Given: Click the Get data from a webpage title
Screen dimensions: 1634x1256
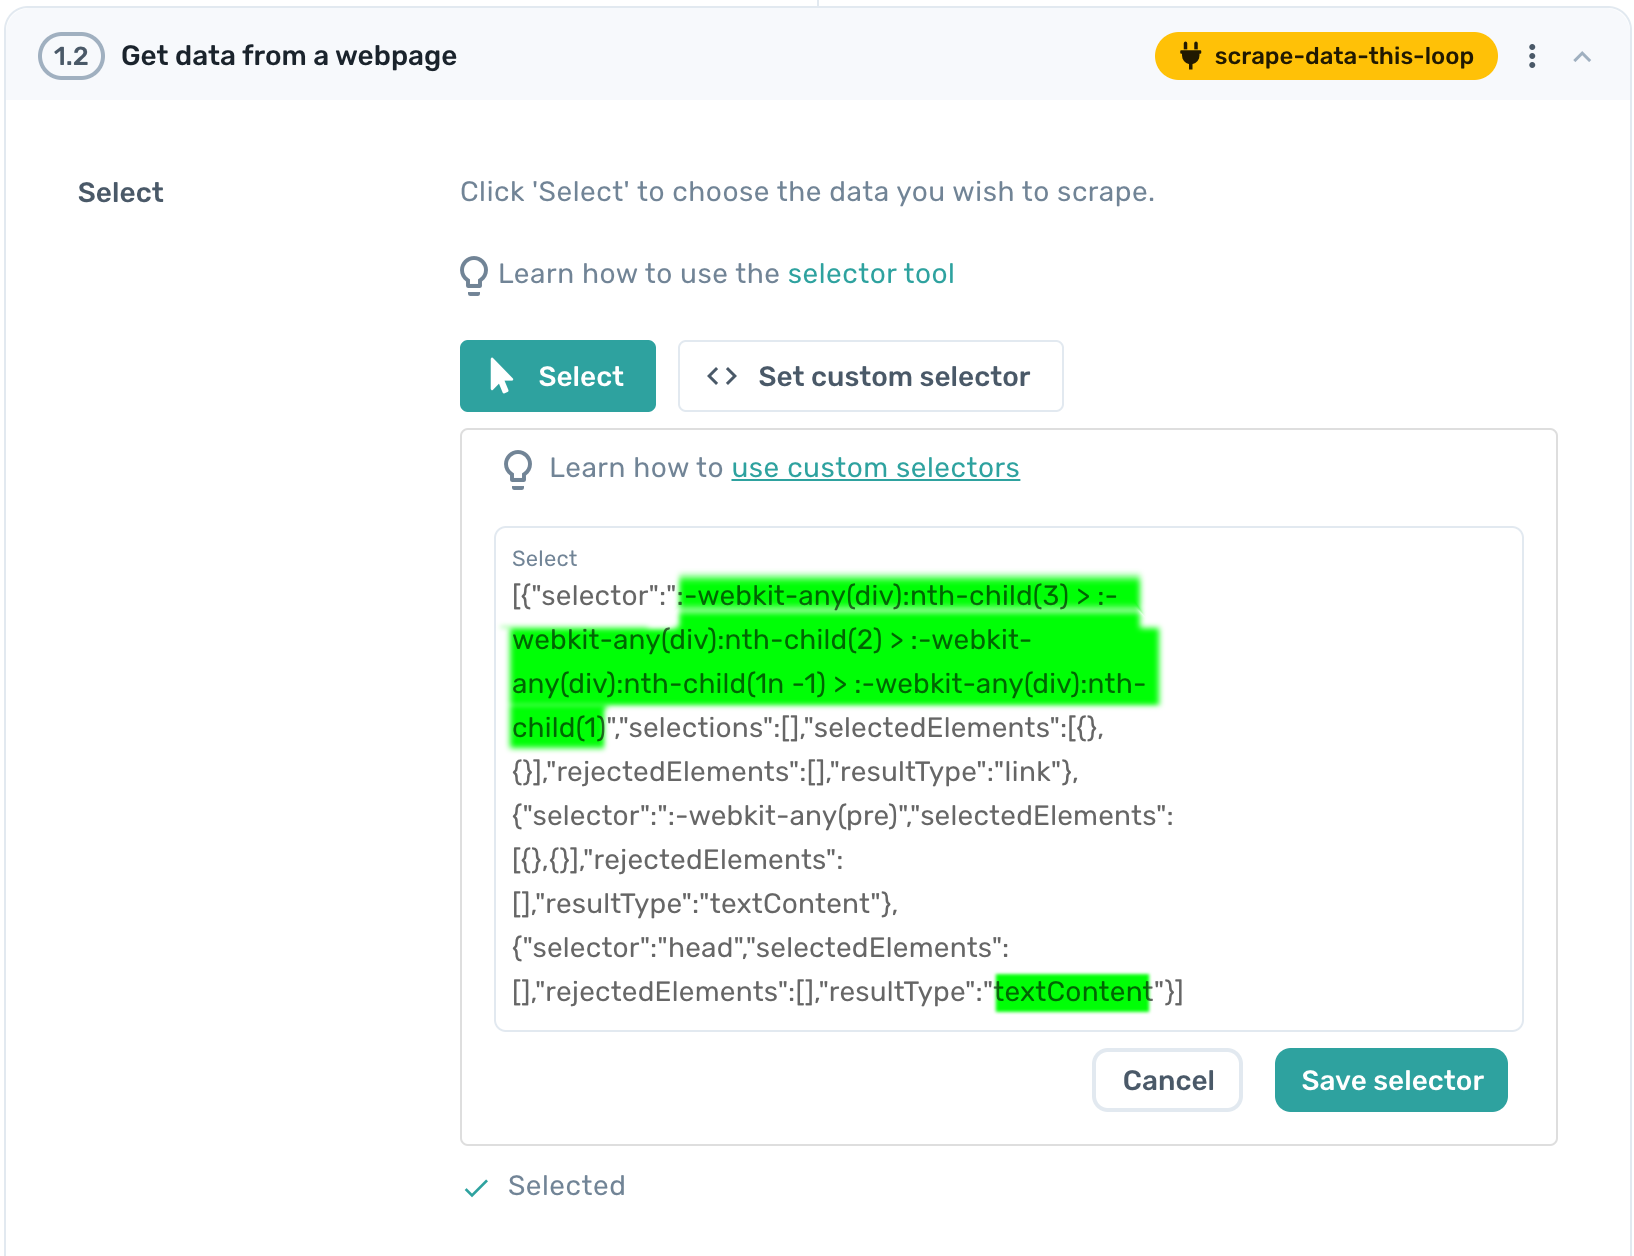Looking at the screenshot, I should tap(288, 56).
